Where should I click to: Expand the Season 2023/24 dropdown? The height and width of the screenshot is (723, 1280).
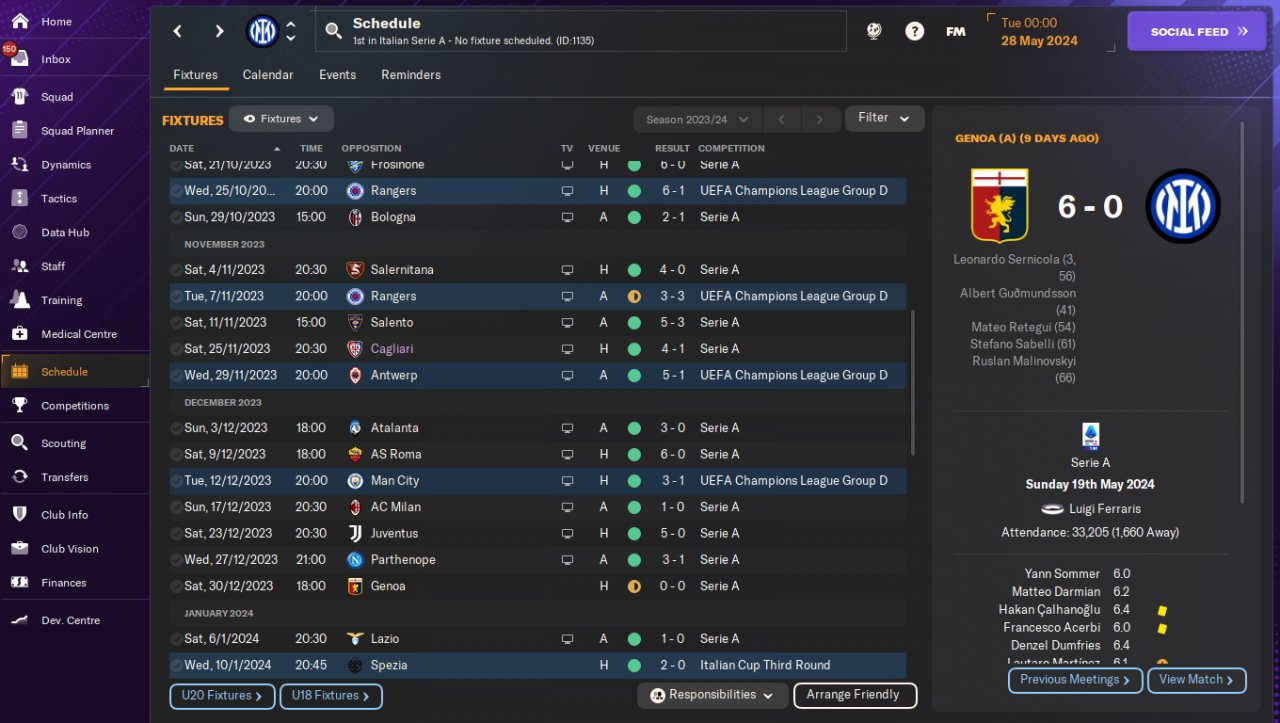pyautogui.click(x=697, y=119)
